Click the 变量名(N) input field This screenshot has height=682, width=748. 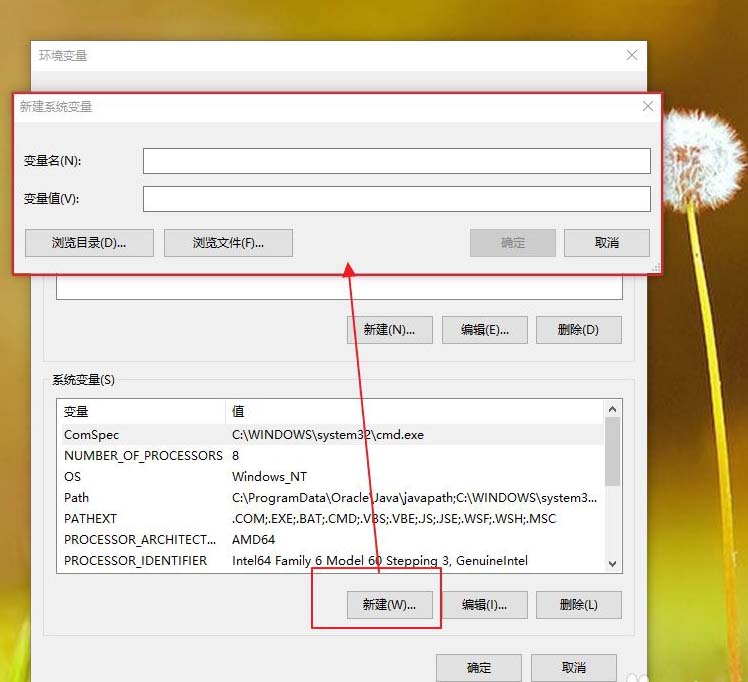[396, 161]
